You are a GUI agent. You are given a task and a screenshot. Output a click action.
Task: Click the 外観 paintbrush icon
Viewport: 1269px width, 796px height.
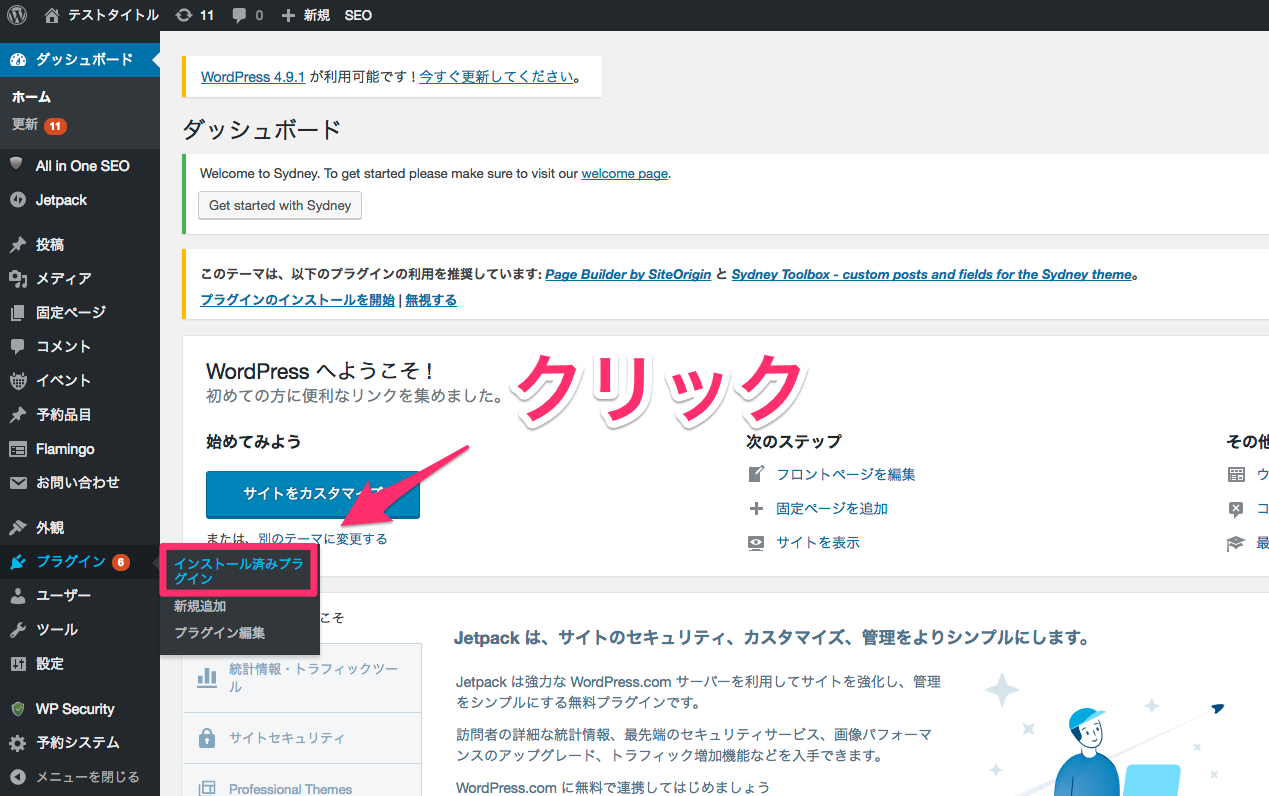(17, 528)
